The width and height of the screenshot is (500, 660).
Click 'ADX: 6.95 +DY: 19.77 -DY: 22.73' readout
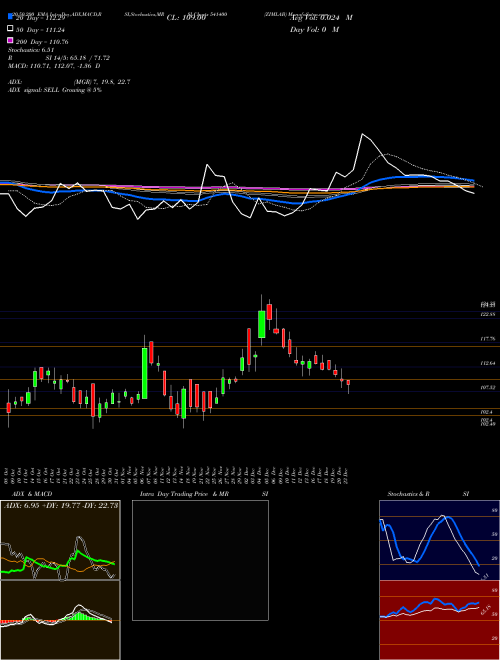coord(61,506)
